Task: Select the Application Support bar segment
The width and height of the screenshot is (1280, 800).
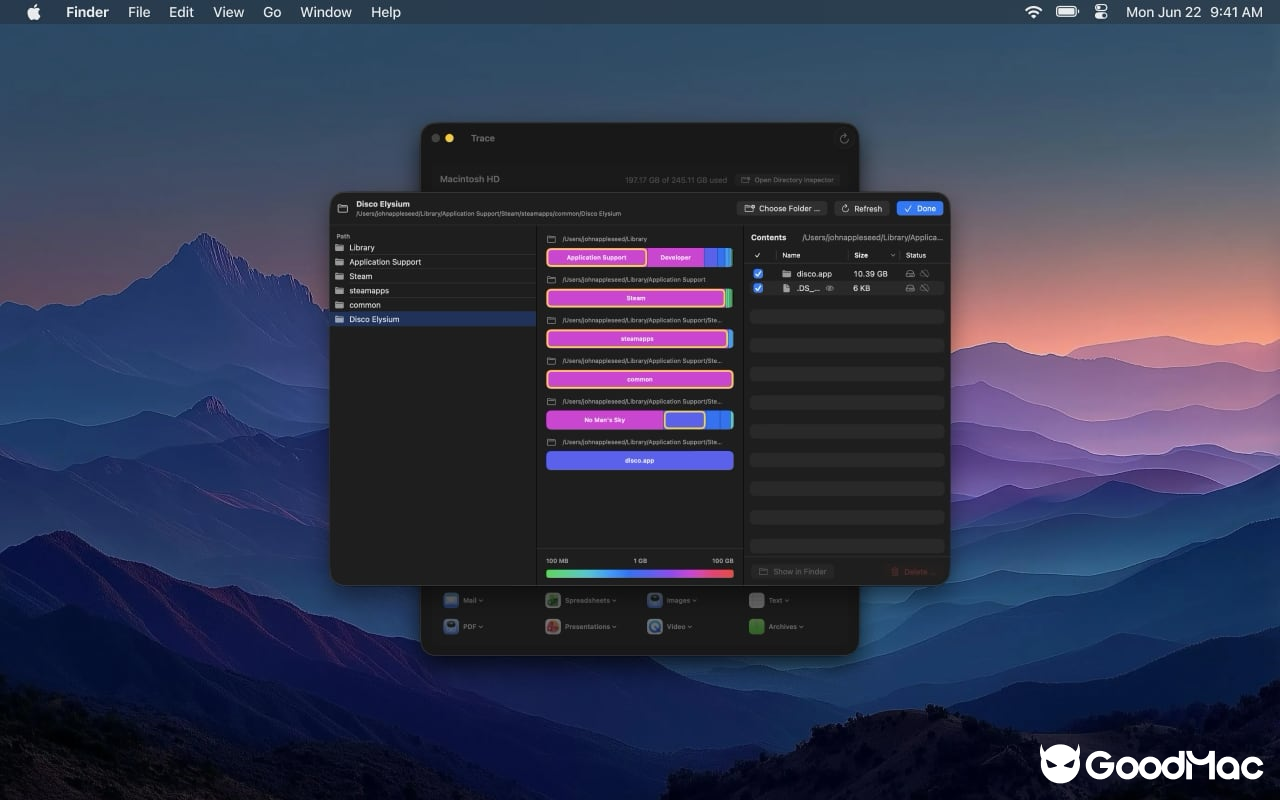Action: (596, 257)
